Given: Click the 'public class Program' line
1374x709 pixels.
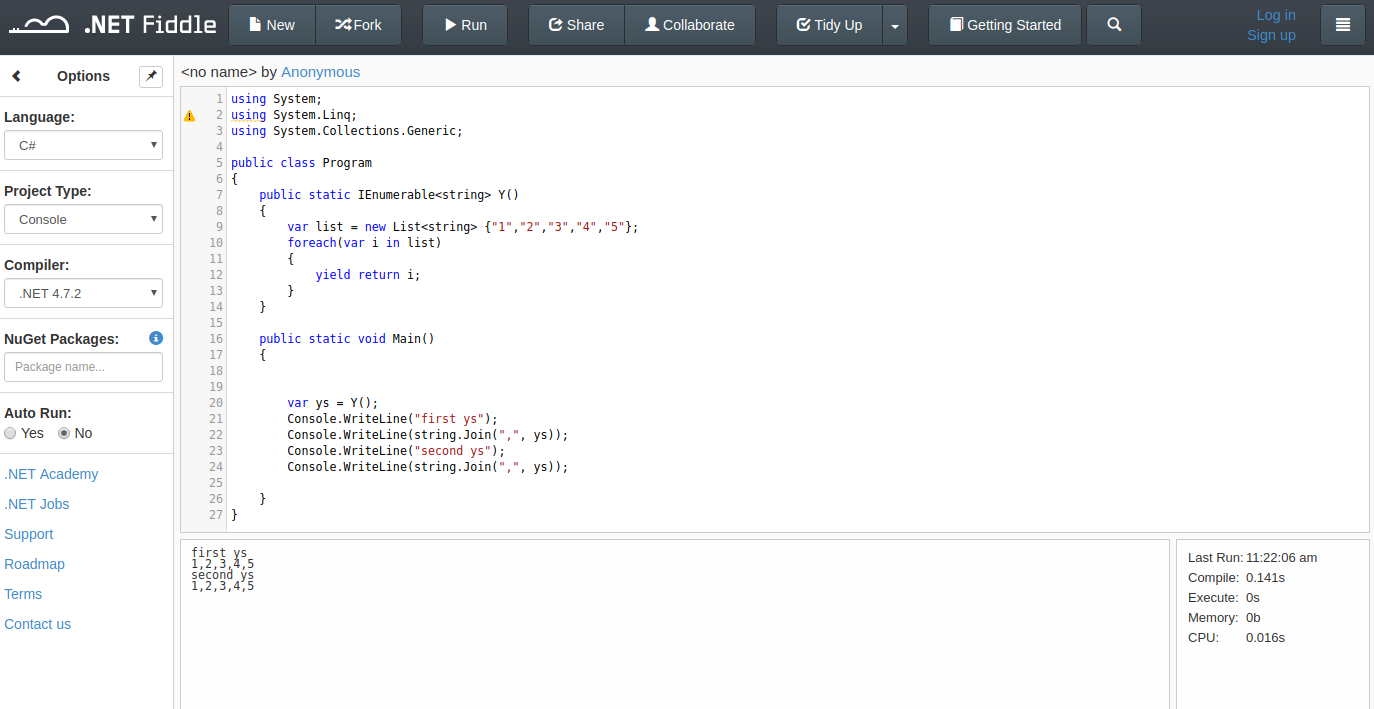Looking at the screenshot, I should pos(301,163).
